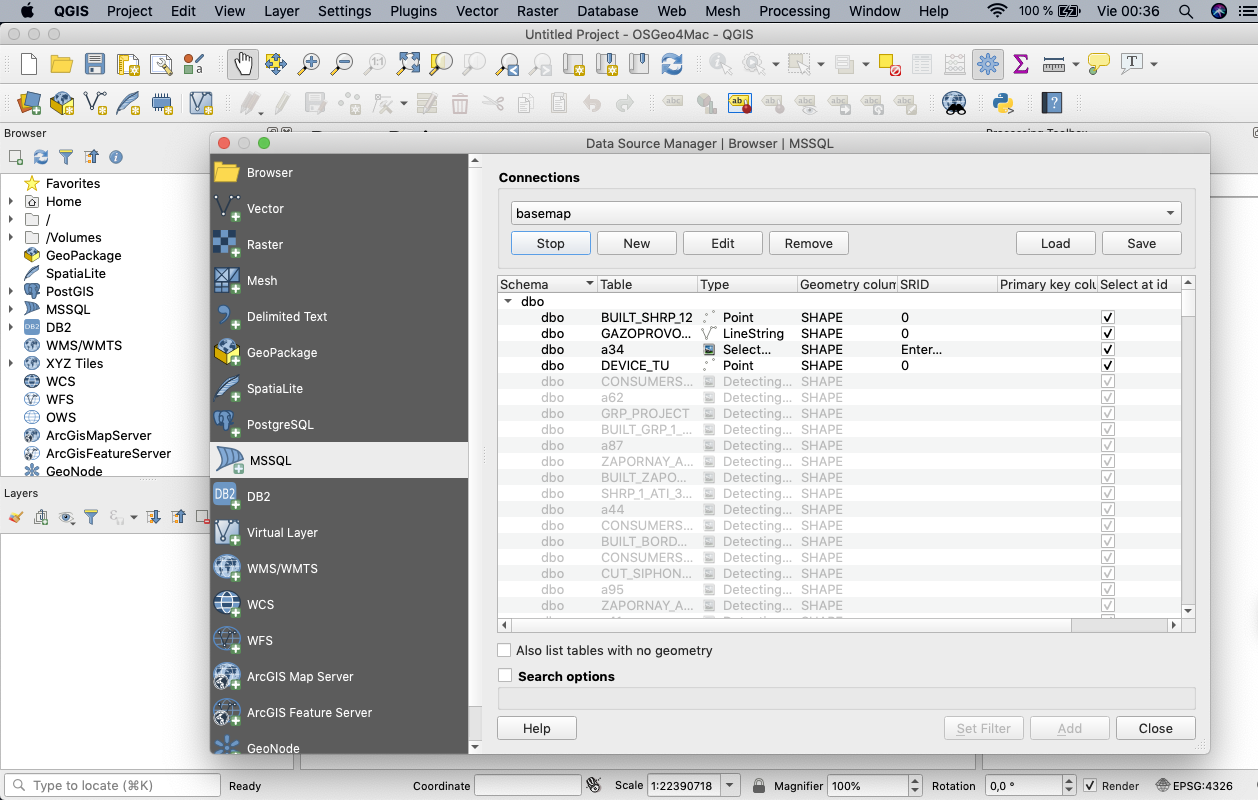The image size is (1258, 800).
Task: Click New Shapefile Layer icon
Action: 95,102
